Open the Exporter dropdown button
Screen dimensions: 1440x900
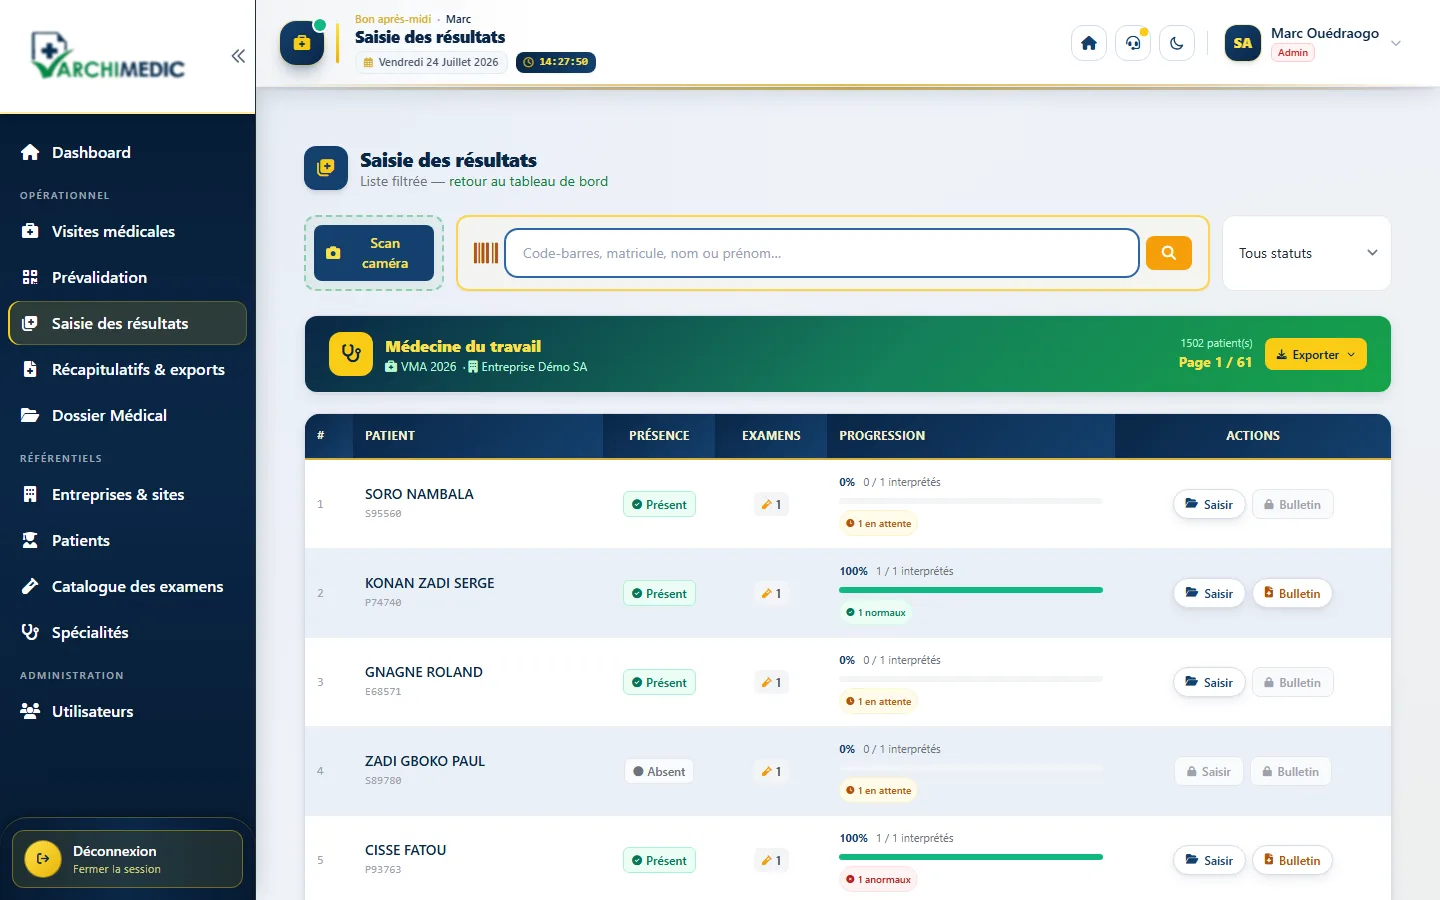(x=1315, y=354)
